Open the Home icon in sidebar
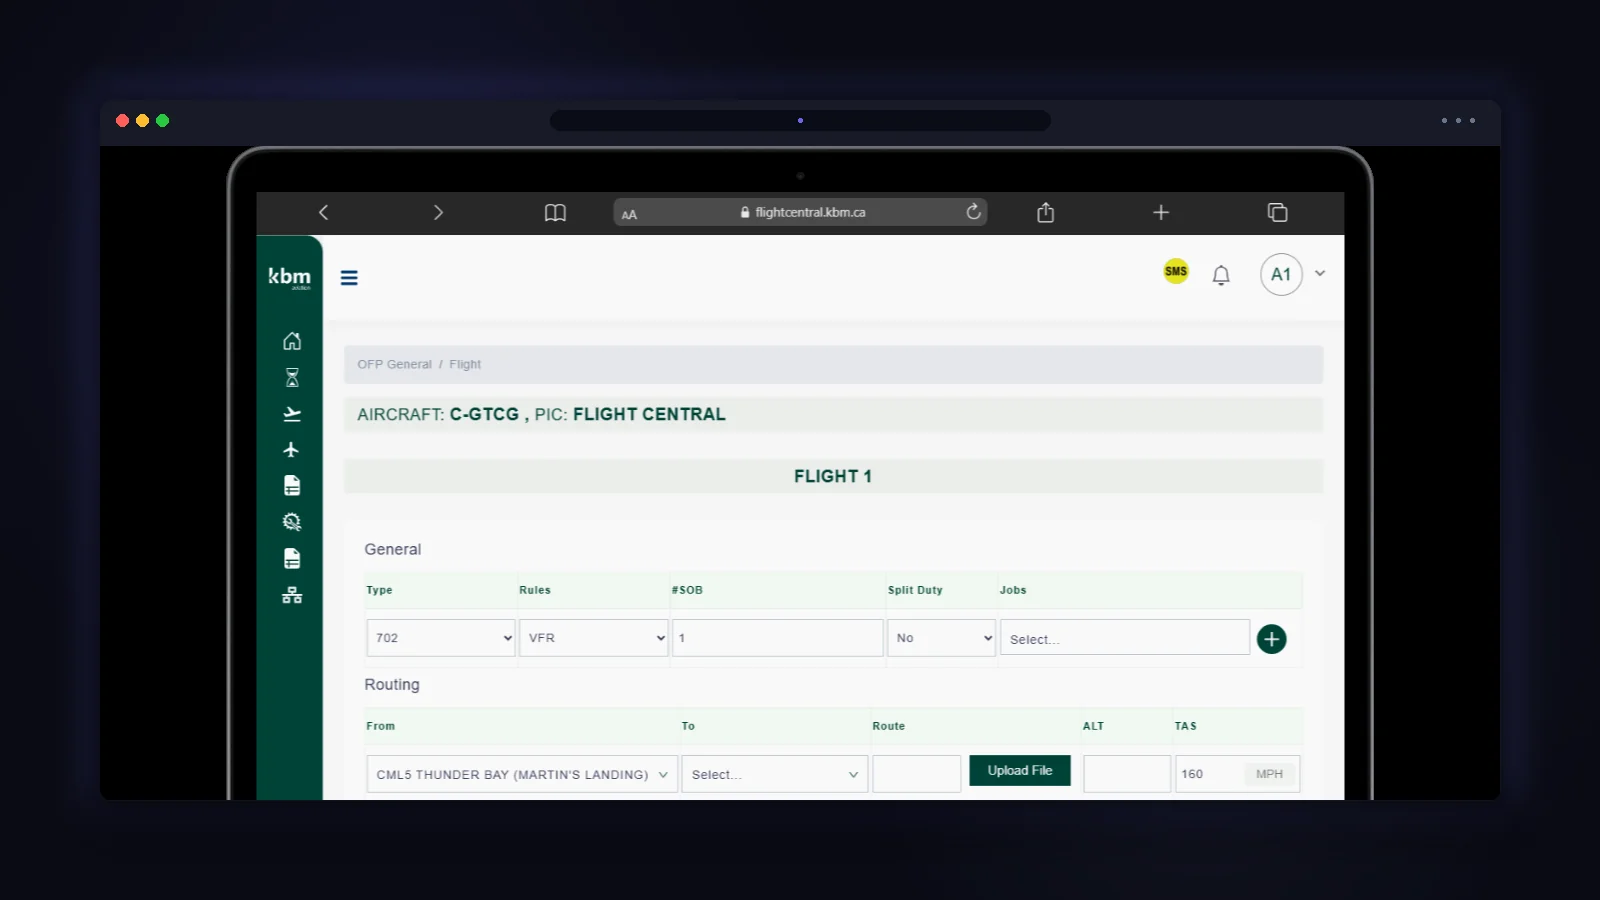This screenshot has height=900, width=1600. [292, 341]
